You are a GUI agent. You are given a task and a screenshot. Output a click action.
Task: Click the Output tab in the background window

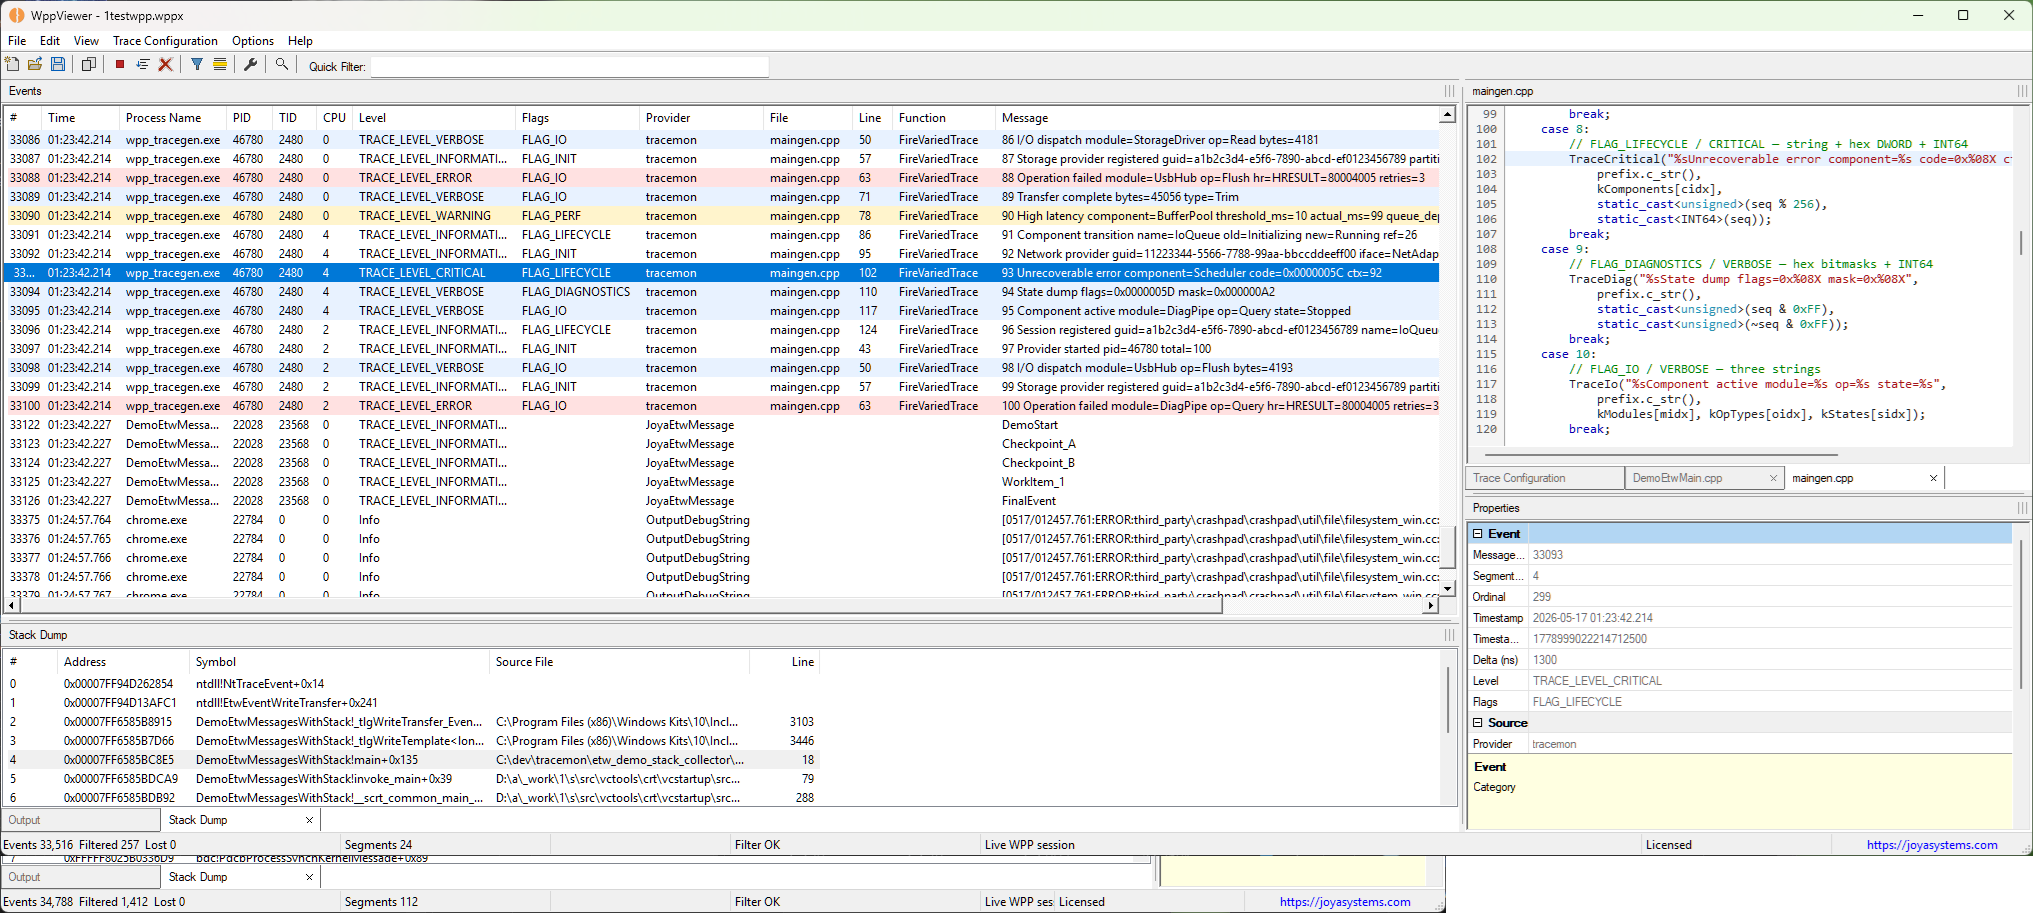point(80,877)
